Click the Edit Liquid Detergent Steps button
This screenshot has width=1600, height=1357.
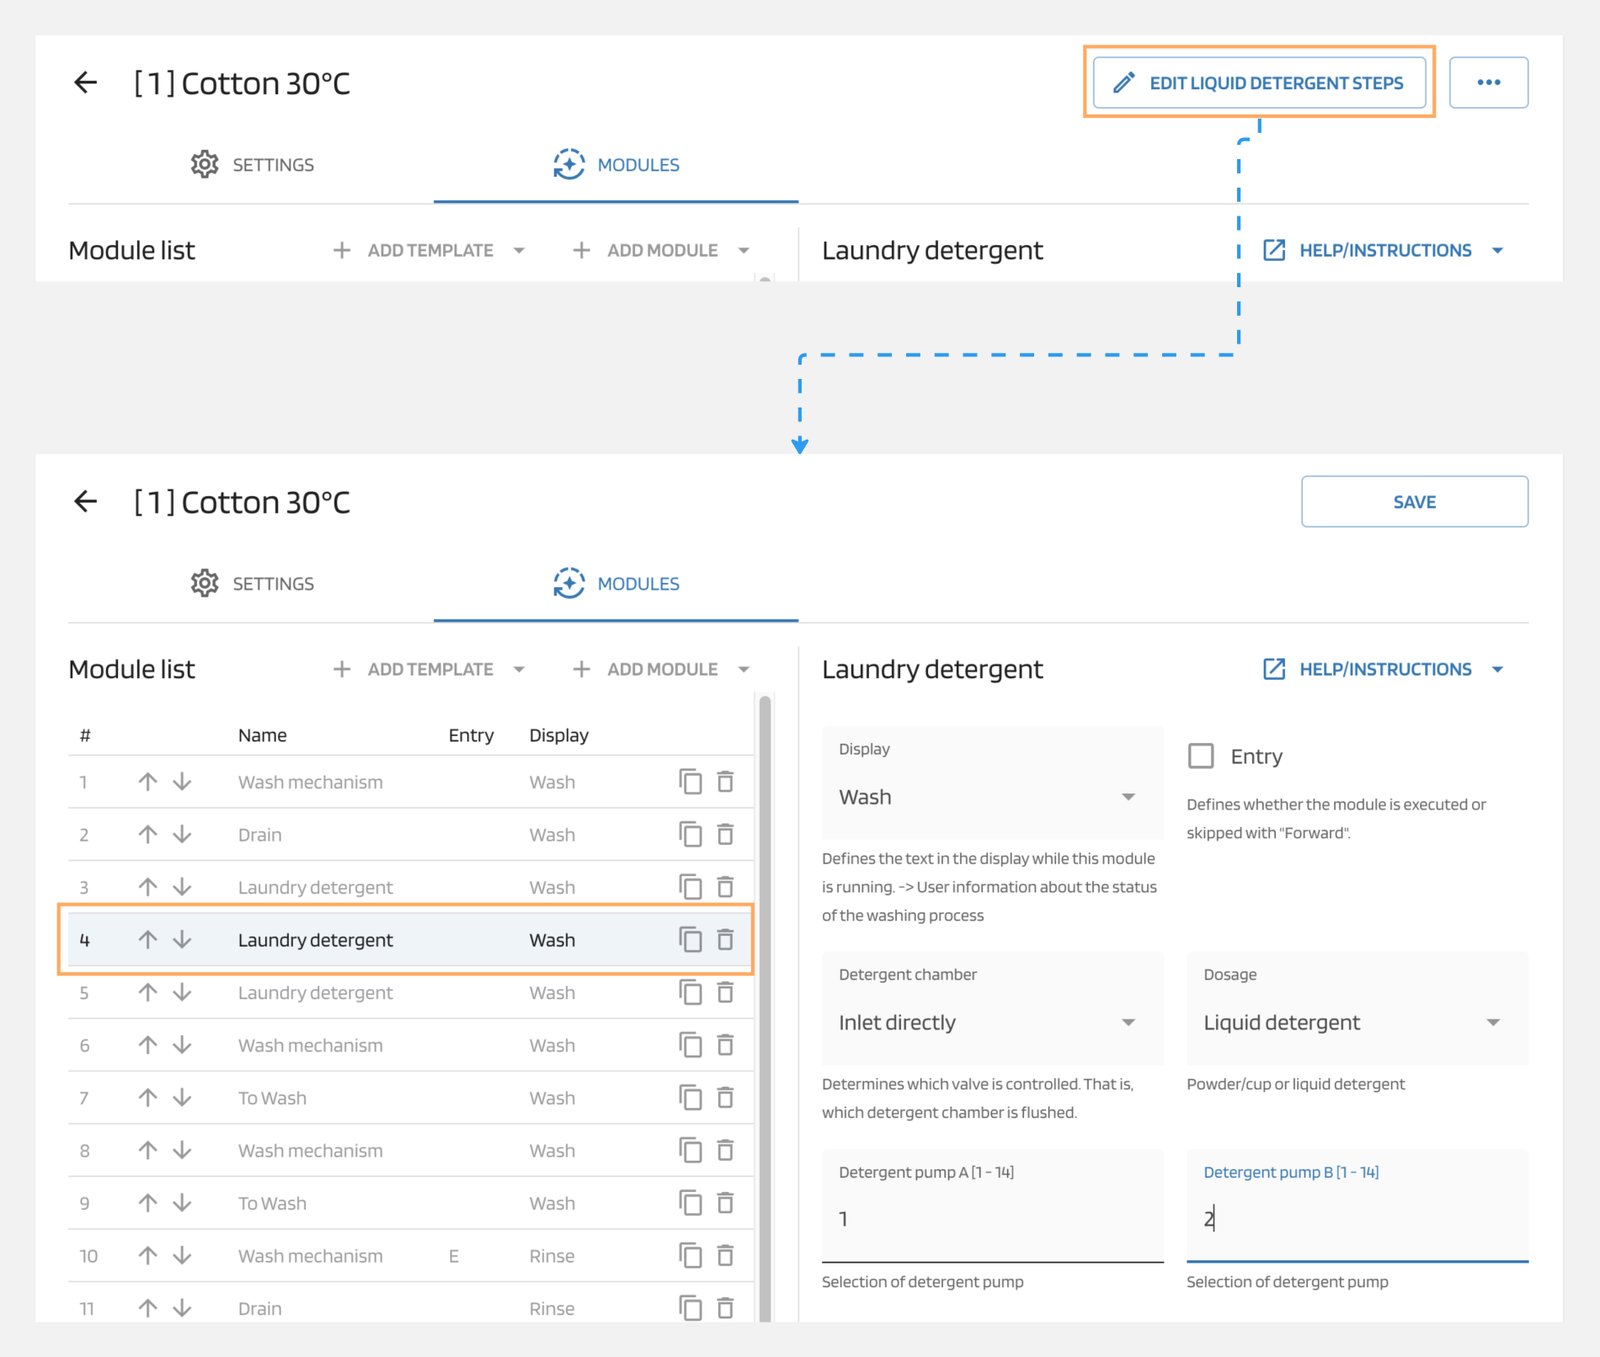click(x=1259, y=83)
